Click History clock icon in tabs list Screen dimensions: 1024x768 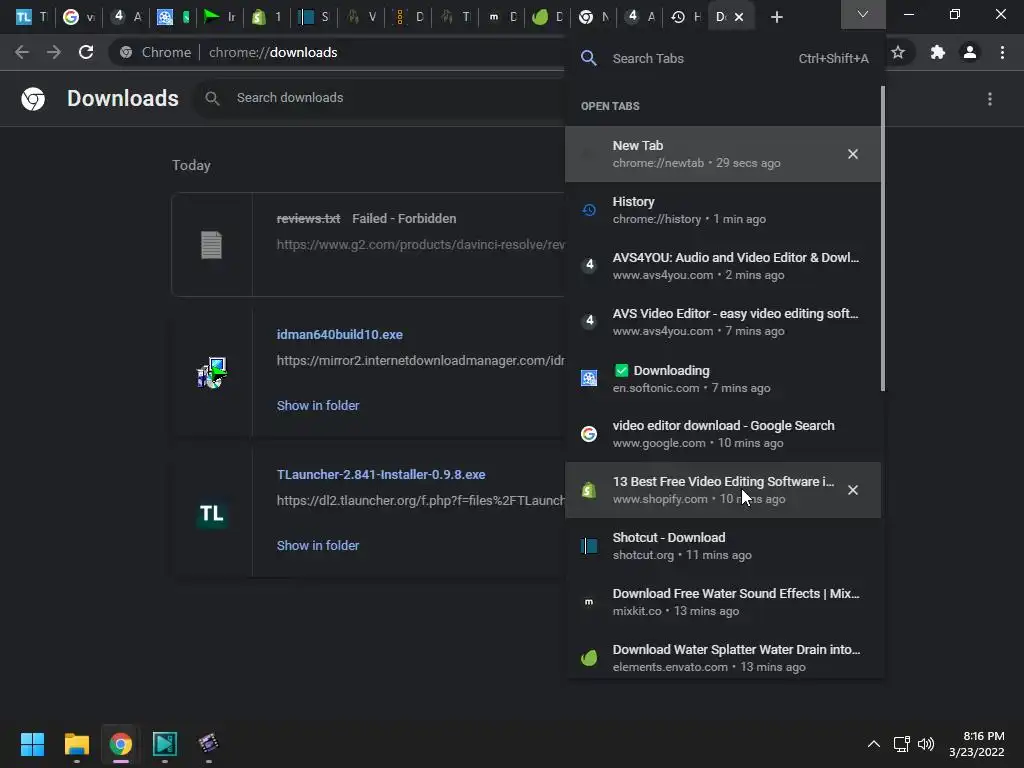coord(589,210)
